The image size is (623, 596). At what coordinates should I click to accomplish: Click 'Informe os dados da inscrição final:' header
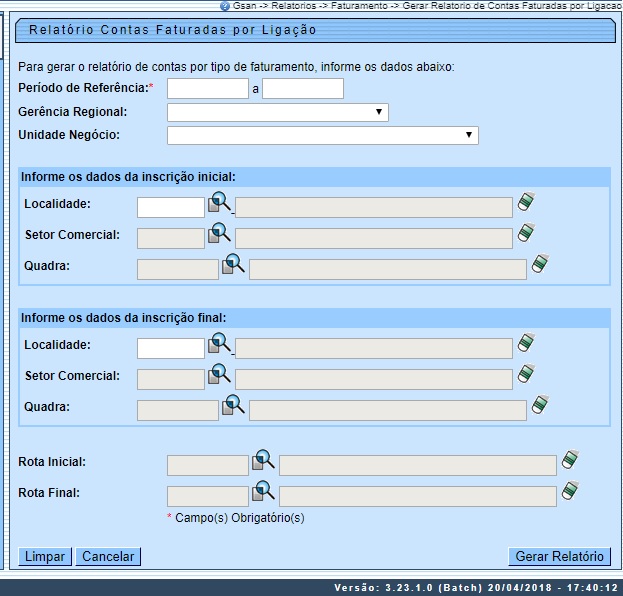(124, 318)
